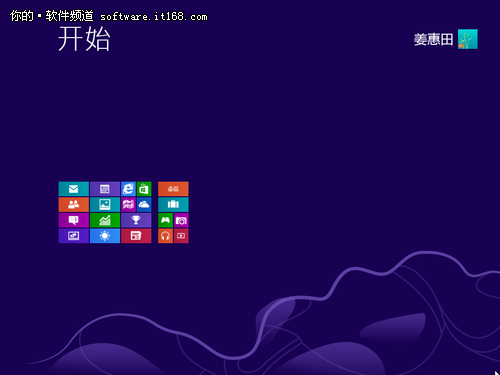Open the Photos tile
The width and height of the screenshot is (500, 375).
click(x=105, y=205)
